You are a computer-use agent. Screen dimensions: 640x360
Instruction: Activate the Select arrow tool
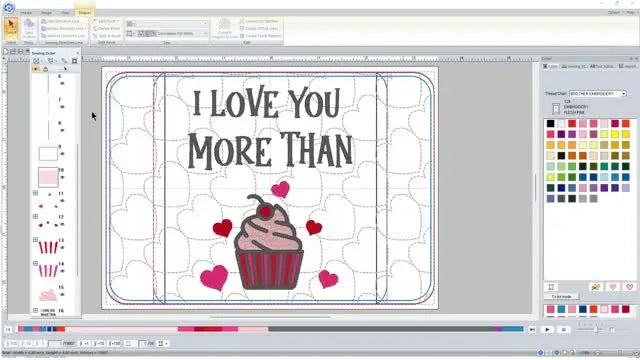coord(11,28)
